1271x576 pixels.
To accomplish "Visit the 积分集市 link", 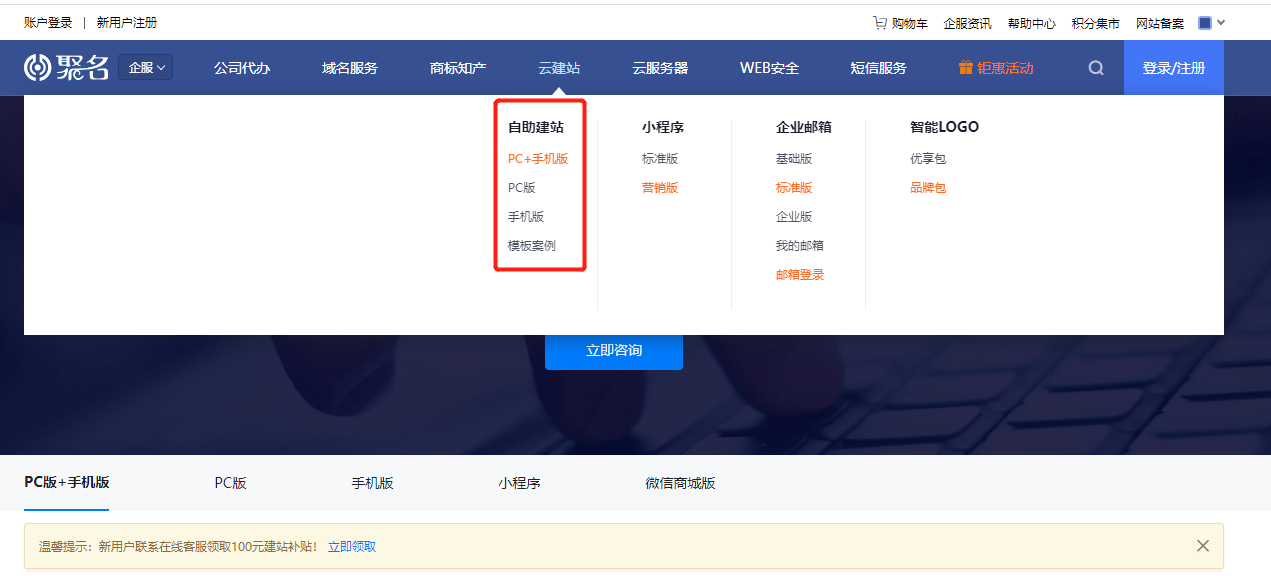I will tap(1095, 23).
